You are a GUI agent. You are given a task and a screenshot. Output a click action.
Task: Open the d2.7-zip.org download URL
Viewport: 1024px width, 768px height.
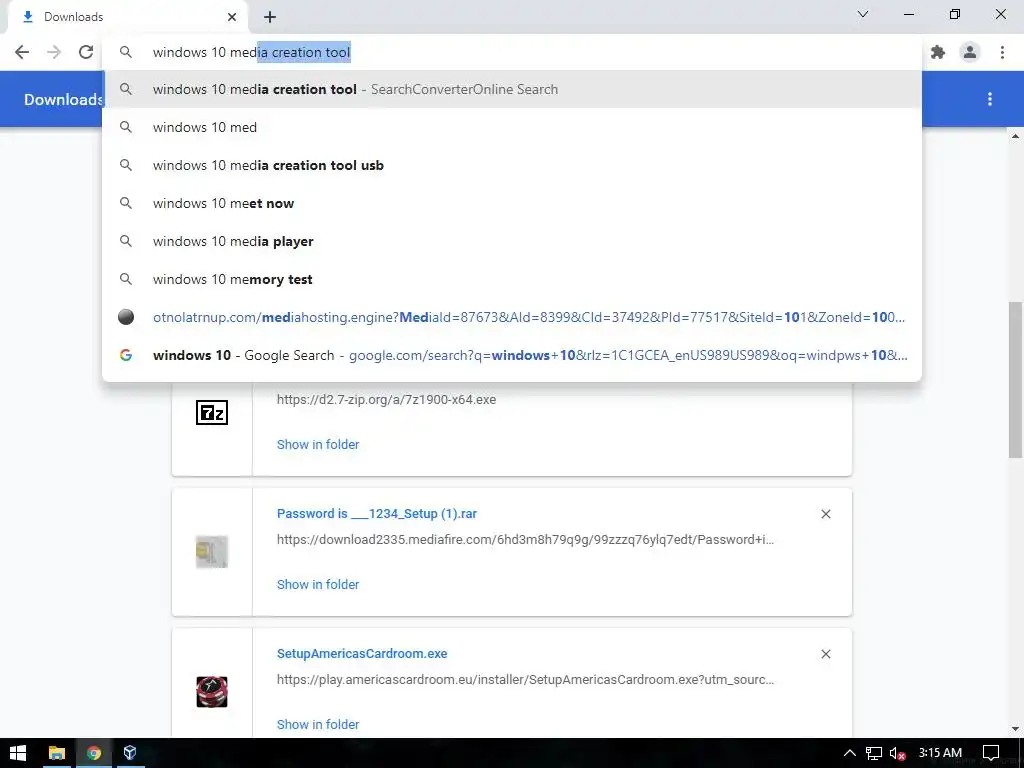tap(386, 399)
